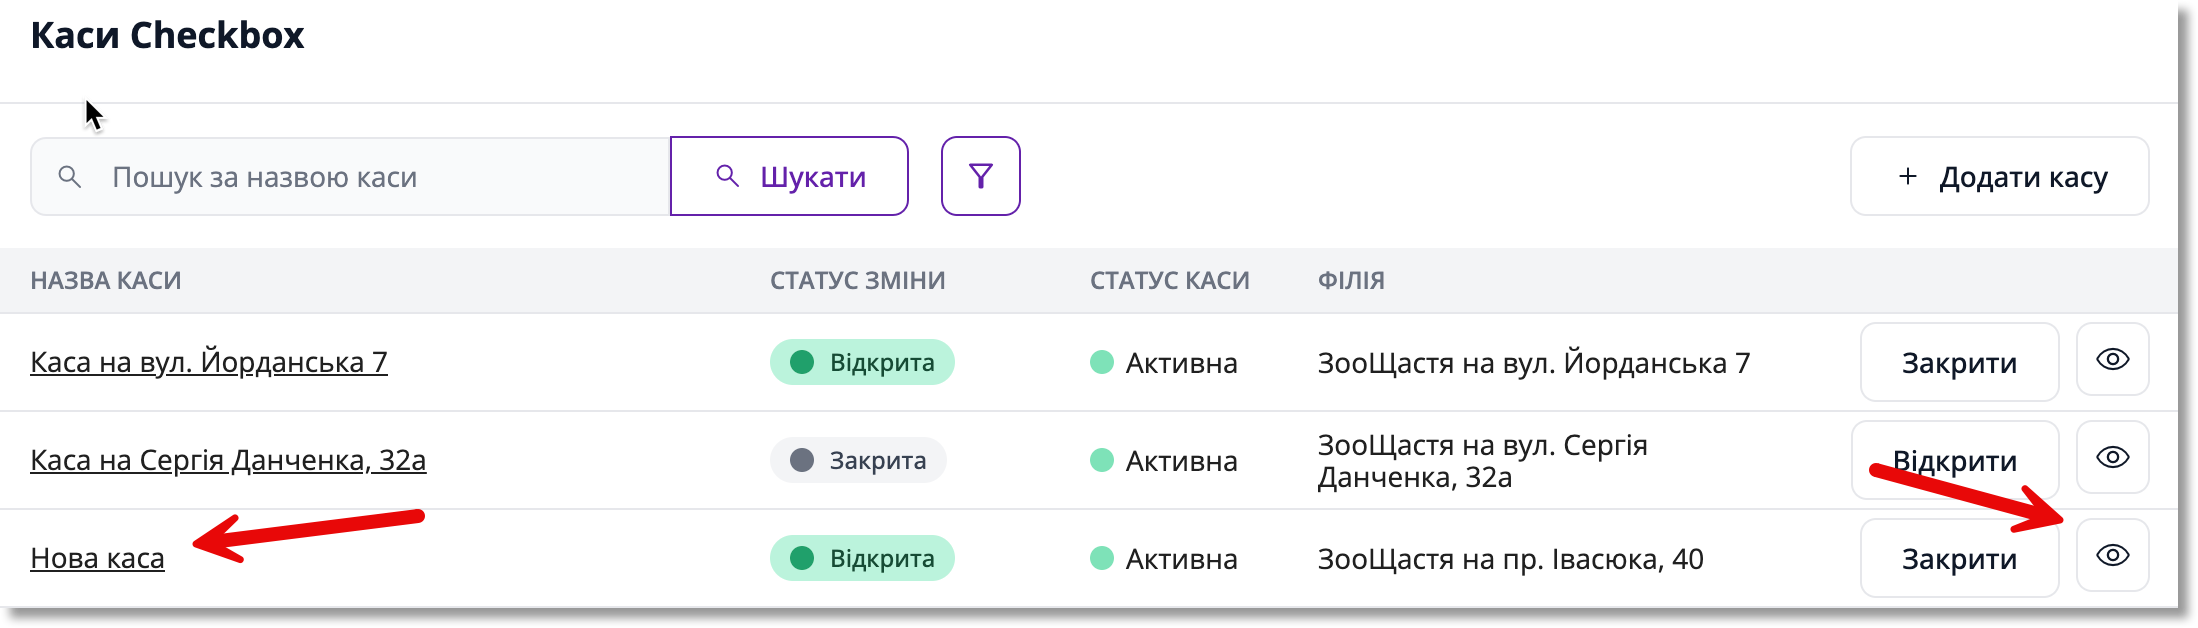Click the green Відкрита badge in first row
This screenshot has height=628, width=2198.
(x=862, y=362)
